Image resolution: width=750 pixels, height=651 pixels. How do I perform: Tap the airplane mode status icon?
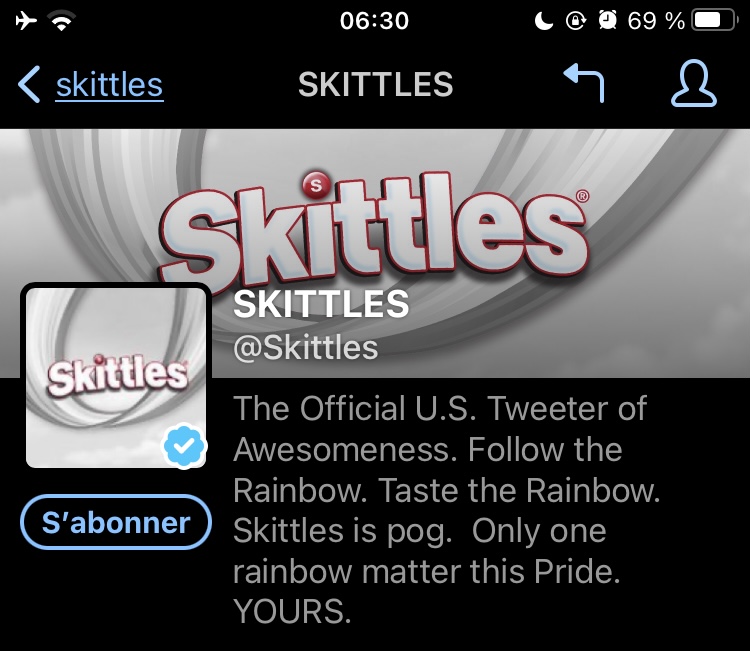click(26, 21)
